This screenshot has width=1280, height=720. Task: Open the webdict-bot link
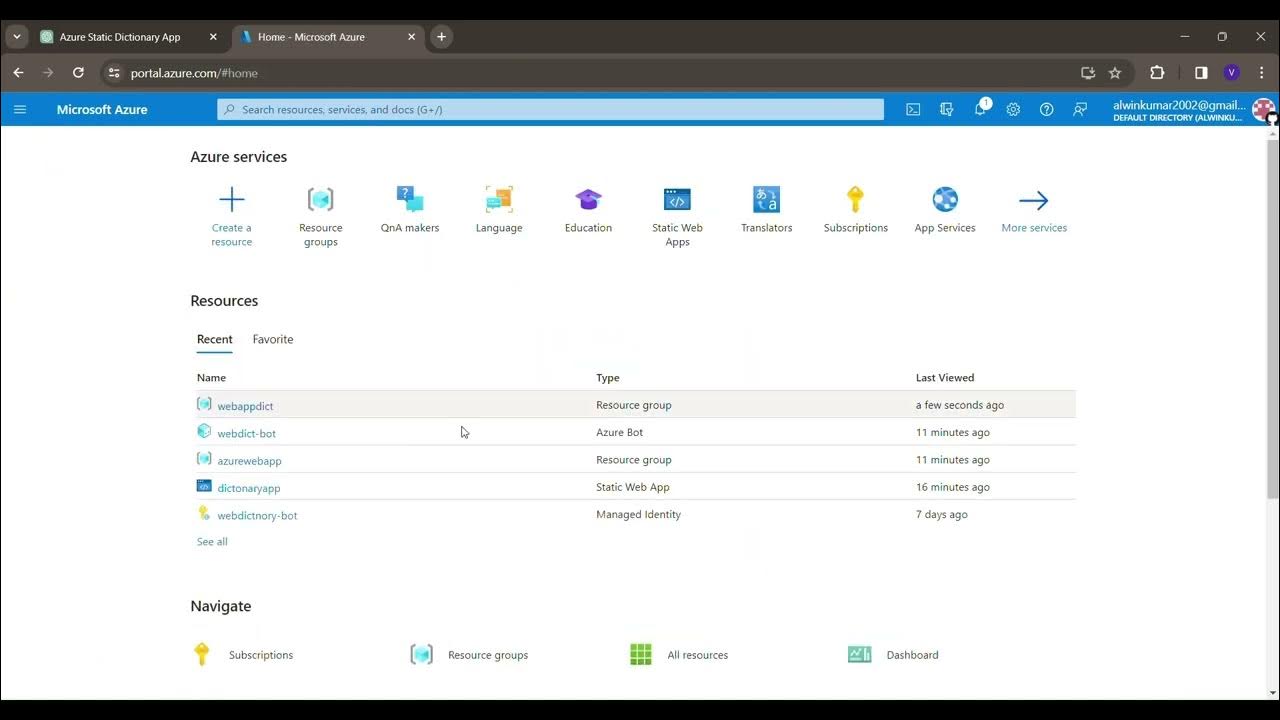(246, 433)
